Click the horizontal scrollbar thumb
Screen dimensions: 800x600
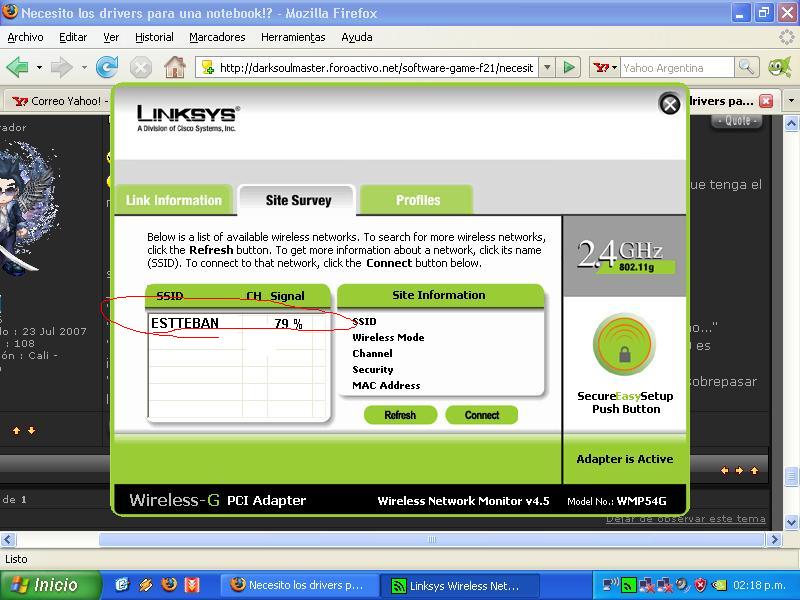[432, 539]
